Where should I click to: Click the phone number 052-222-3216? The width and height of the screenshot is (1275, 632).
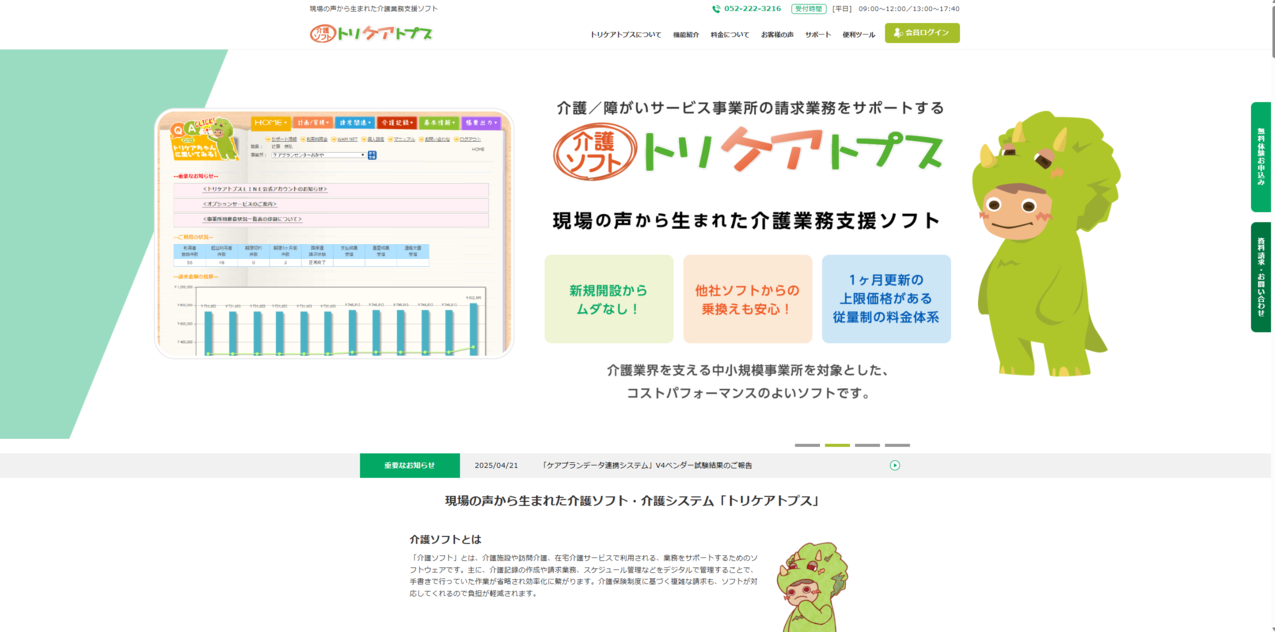[753, 9]
